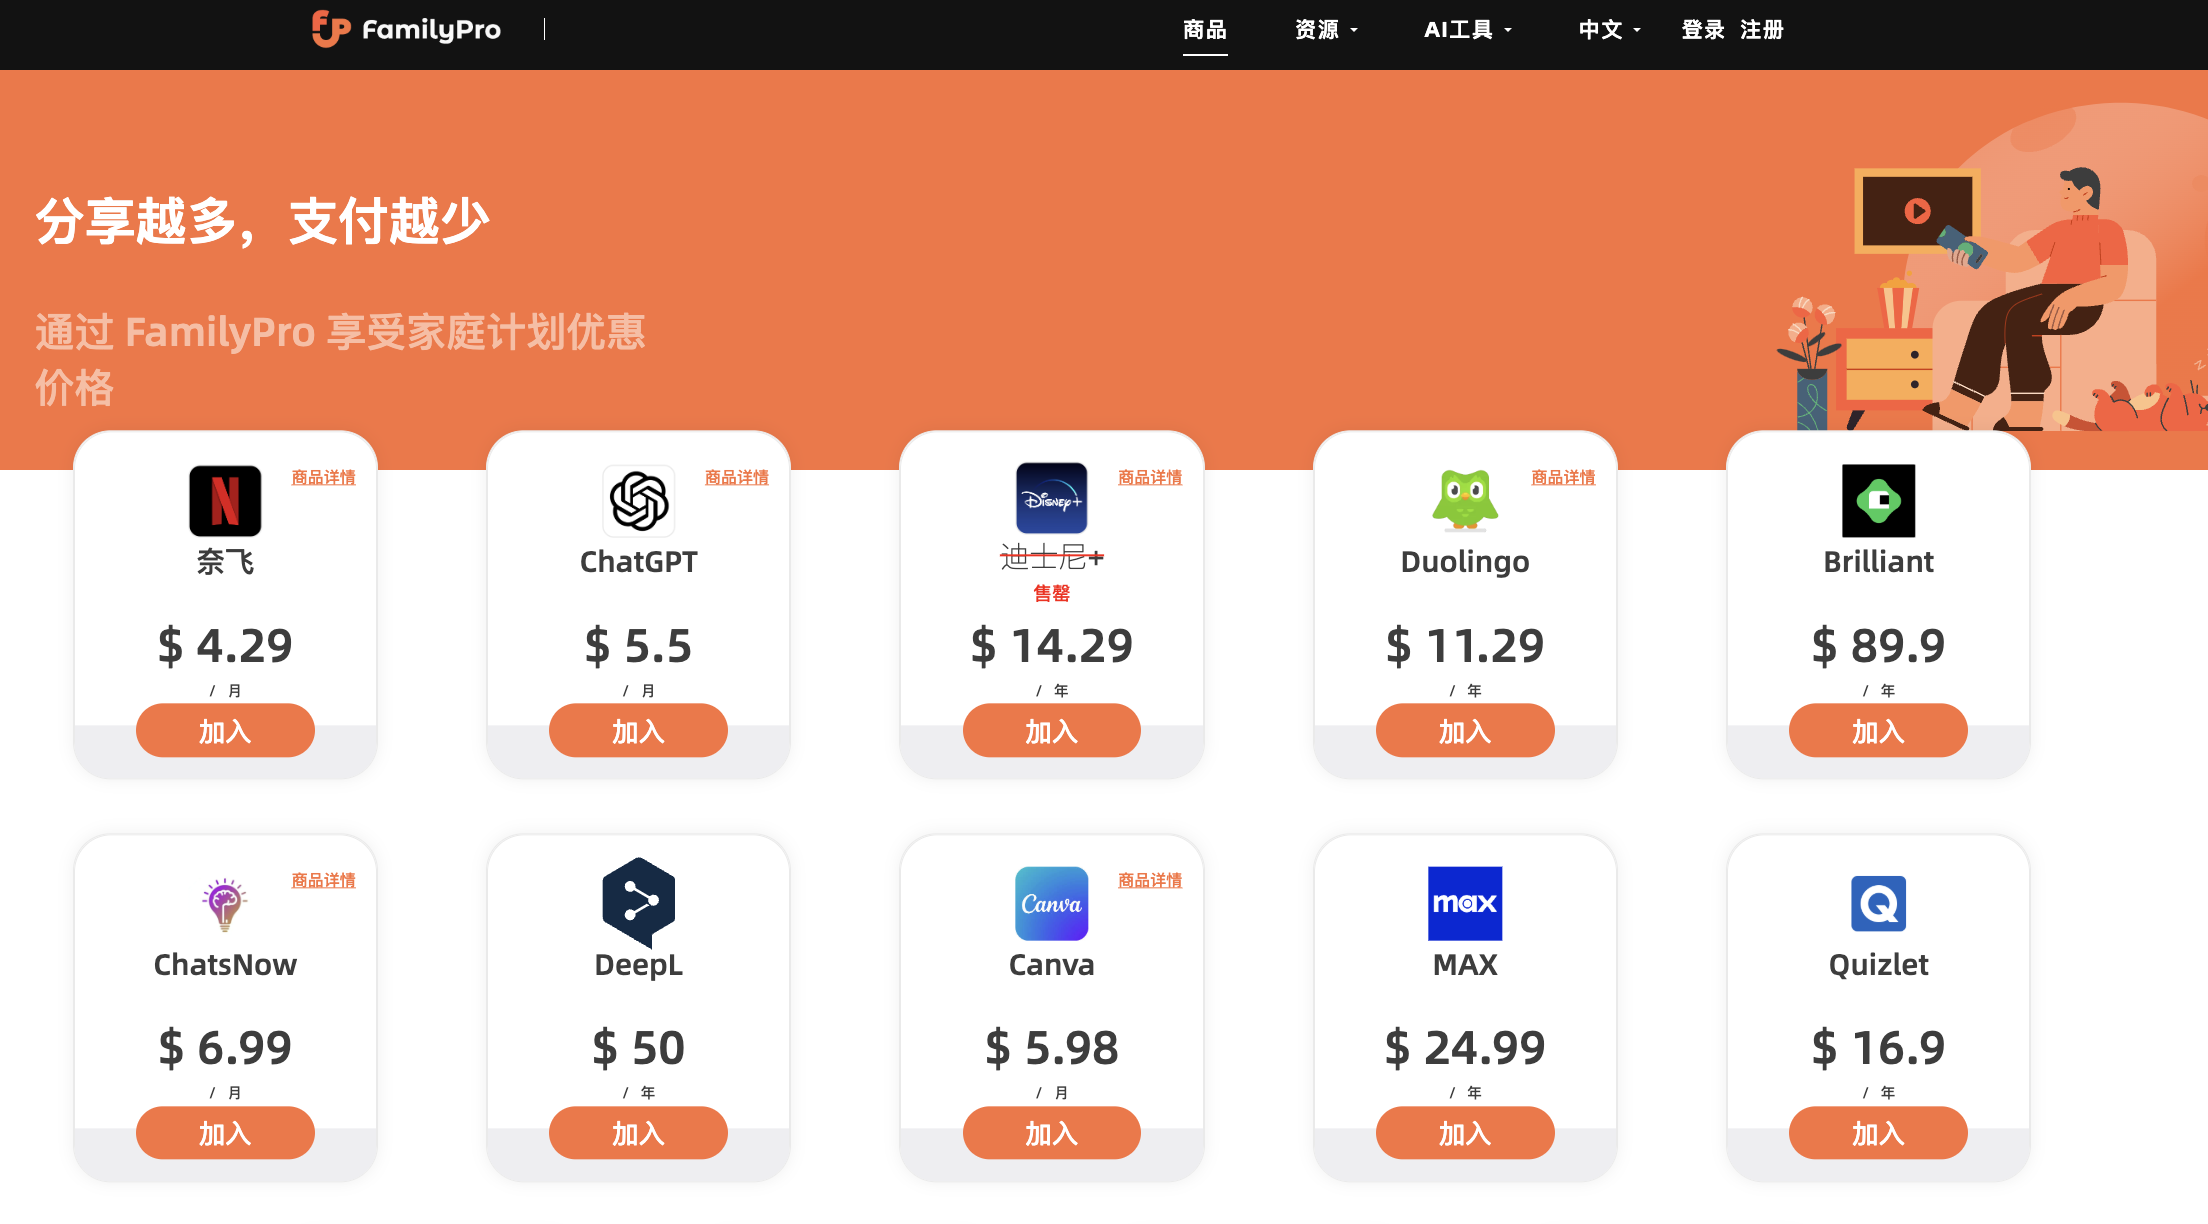Click the Brilliant logo icon
2208x1224 pixels.
(1878, 501)
